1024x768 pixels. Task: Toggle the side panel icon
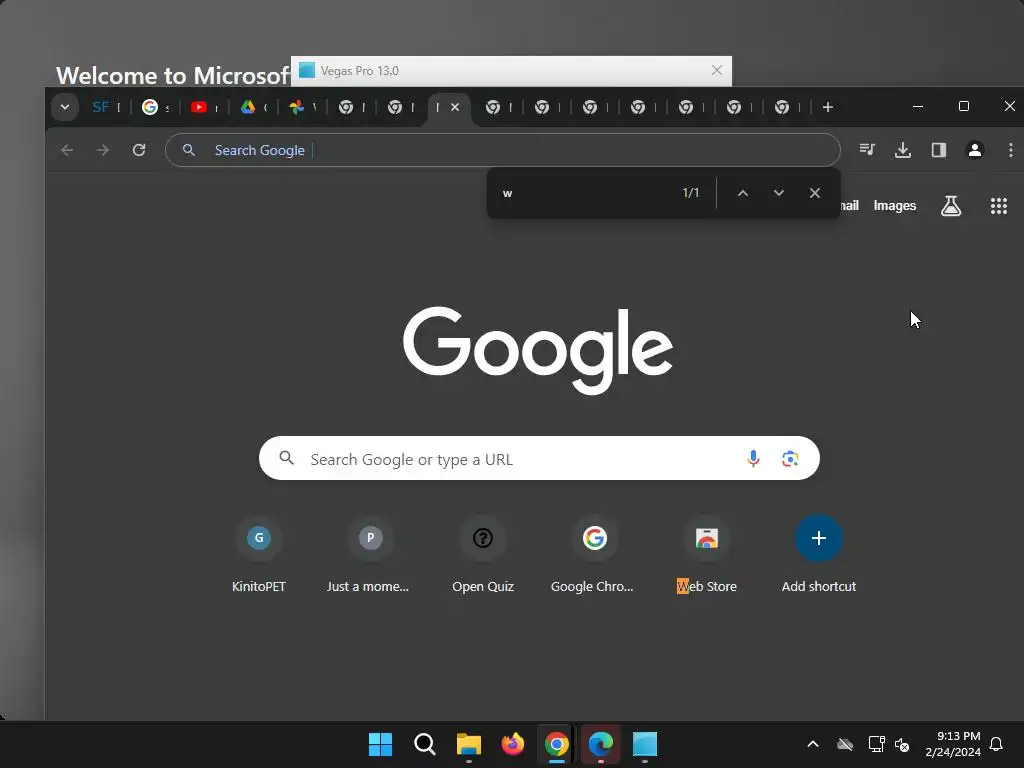pos(939,150)
